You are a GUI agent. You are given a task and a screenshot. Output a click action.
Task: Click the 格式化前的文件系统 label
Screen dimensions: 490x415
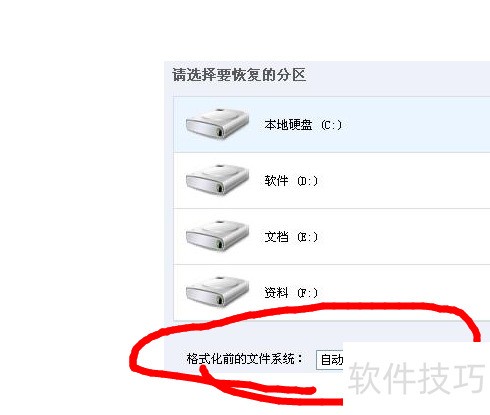[x=241, y=359]
